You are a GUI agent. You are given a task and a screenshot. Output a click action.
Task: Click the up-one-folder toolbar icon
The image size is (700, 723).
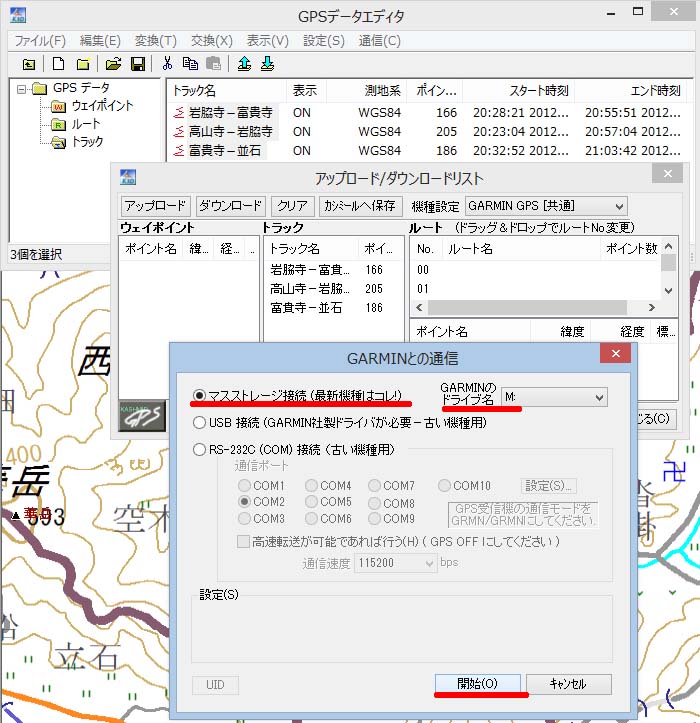pyautogui.click(x=29, y=64)
